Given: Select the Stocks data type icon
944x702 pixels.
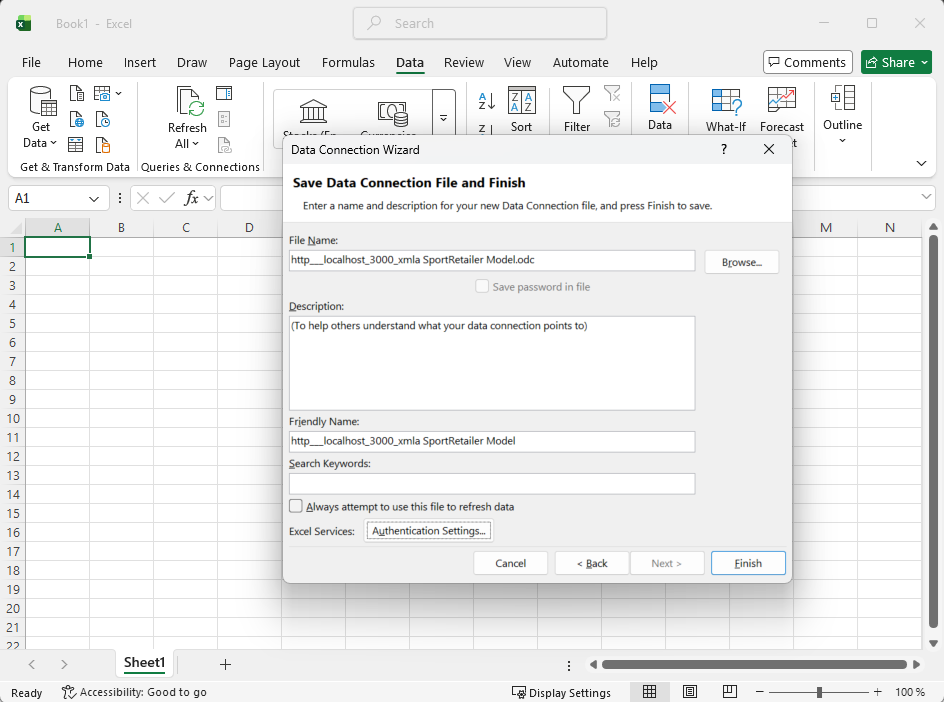Looking at the screenshot, I should (313, 112).
